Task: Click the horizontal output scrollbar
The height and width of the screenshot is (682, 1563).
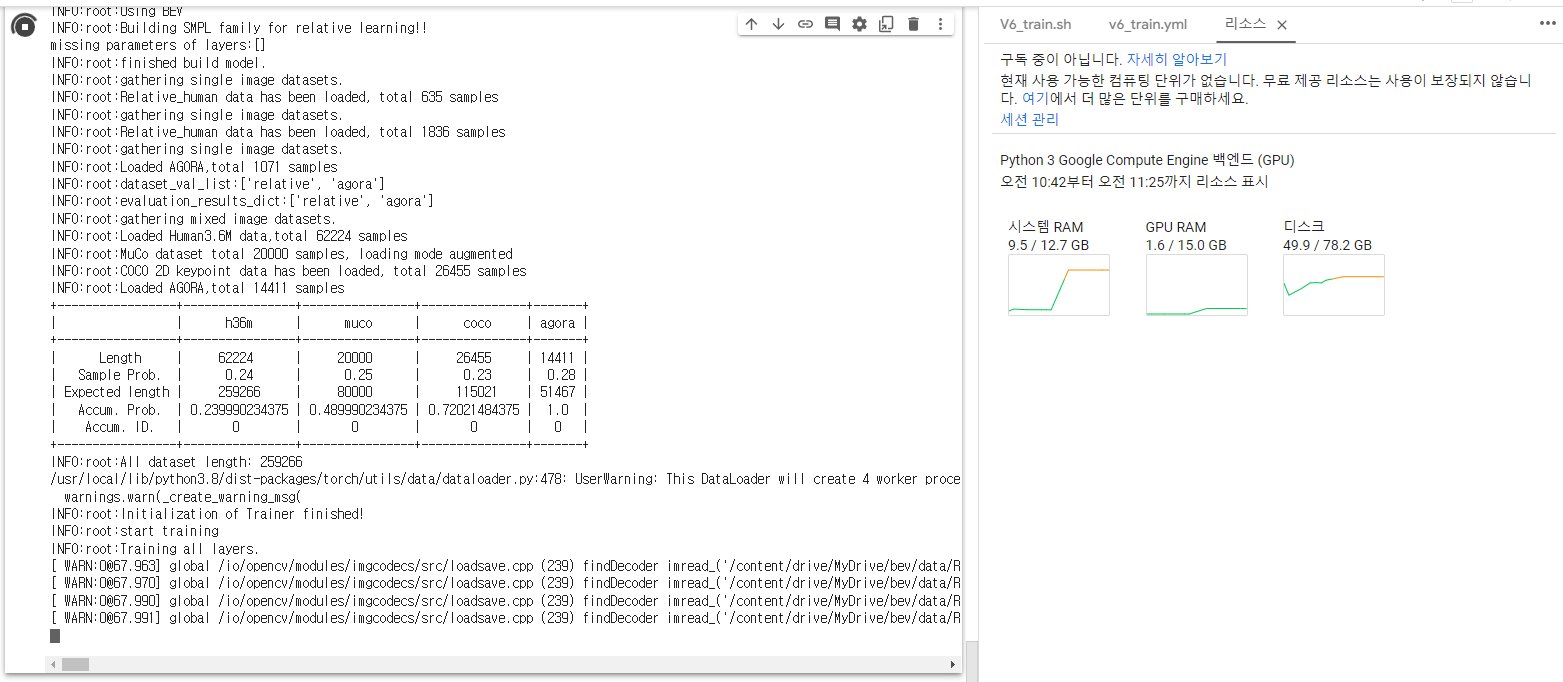Action: (x=75, y=664)
